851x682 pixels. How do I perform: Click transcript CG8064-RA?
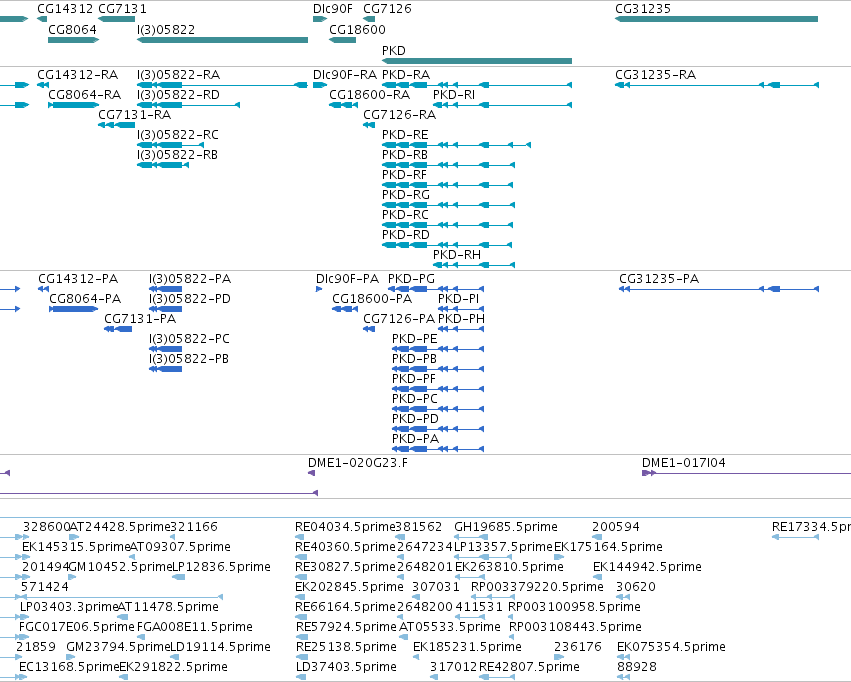pyautogui.click(x=85, y=95)
